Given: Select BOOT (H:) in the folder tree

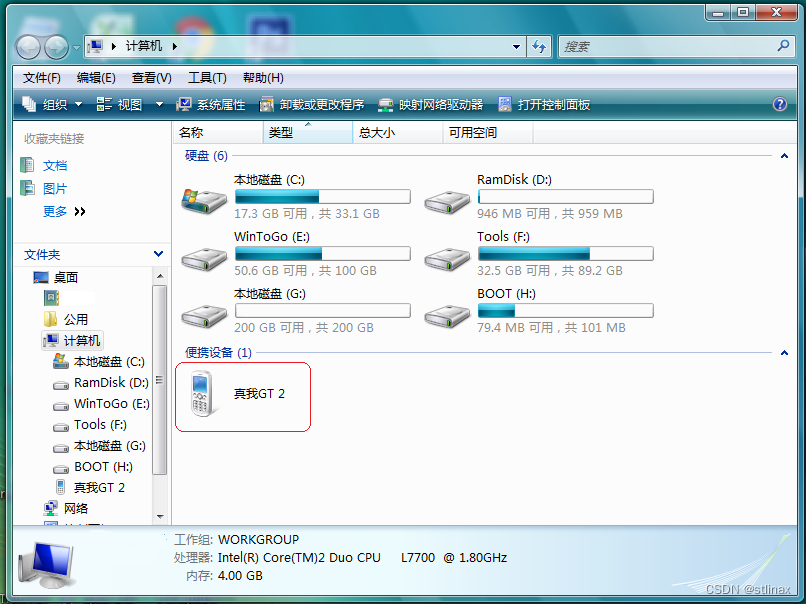Looking at the screenshot, I should tap(103, 467).
